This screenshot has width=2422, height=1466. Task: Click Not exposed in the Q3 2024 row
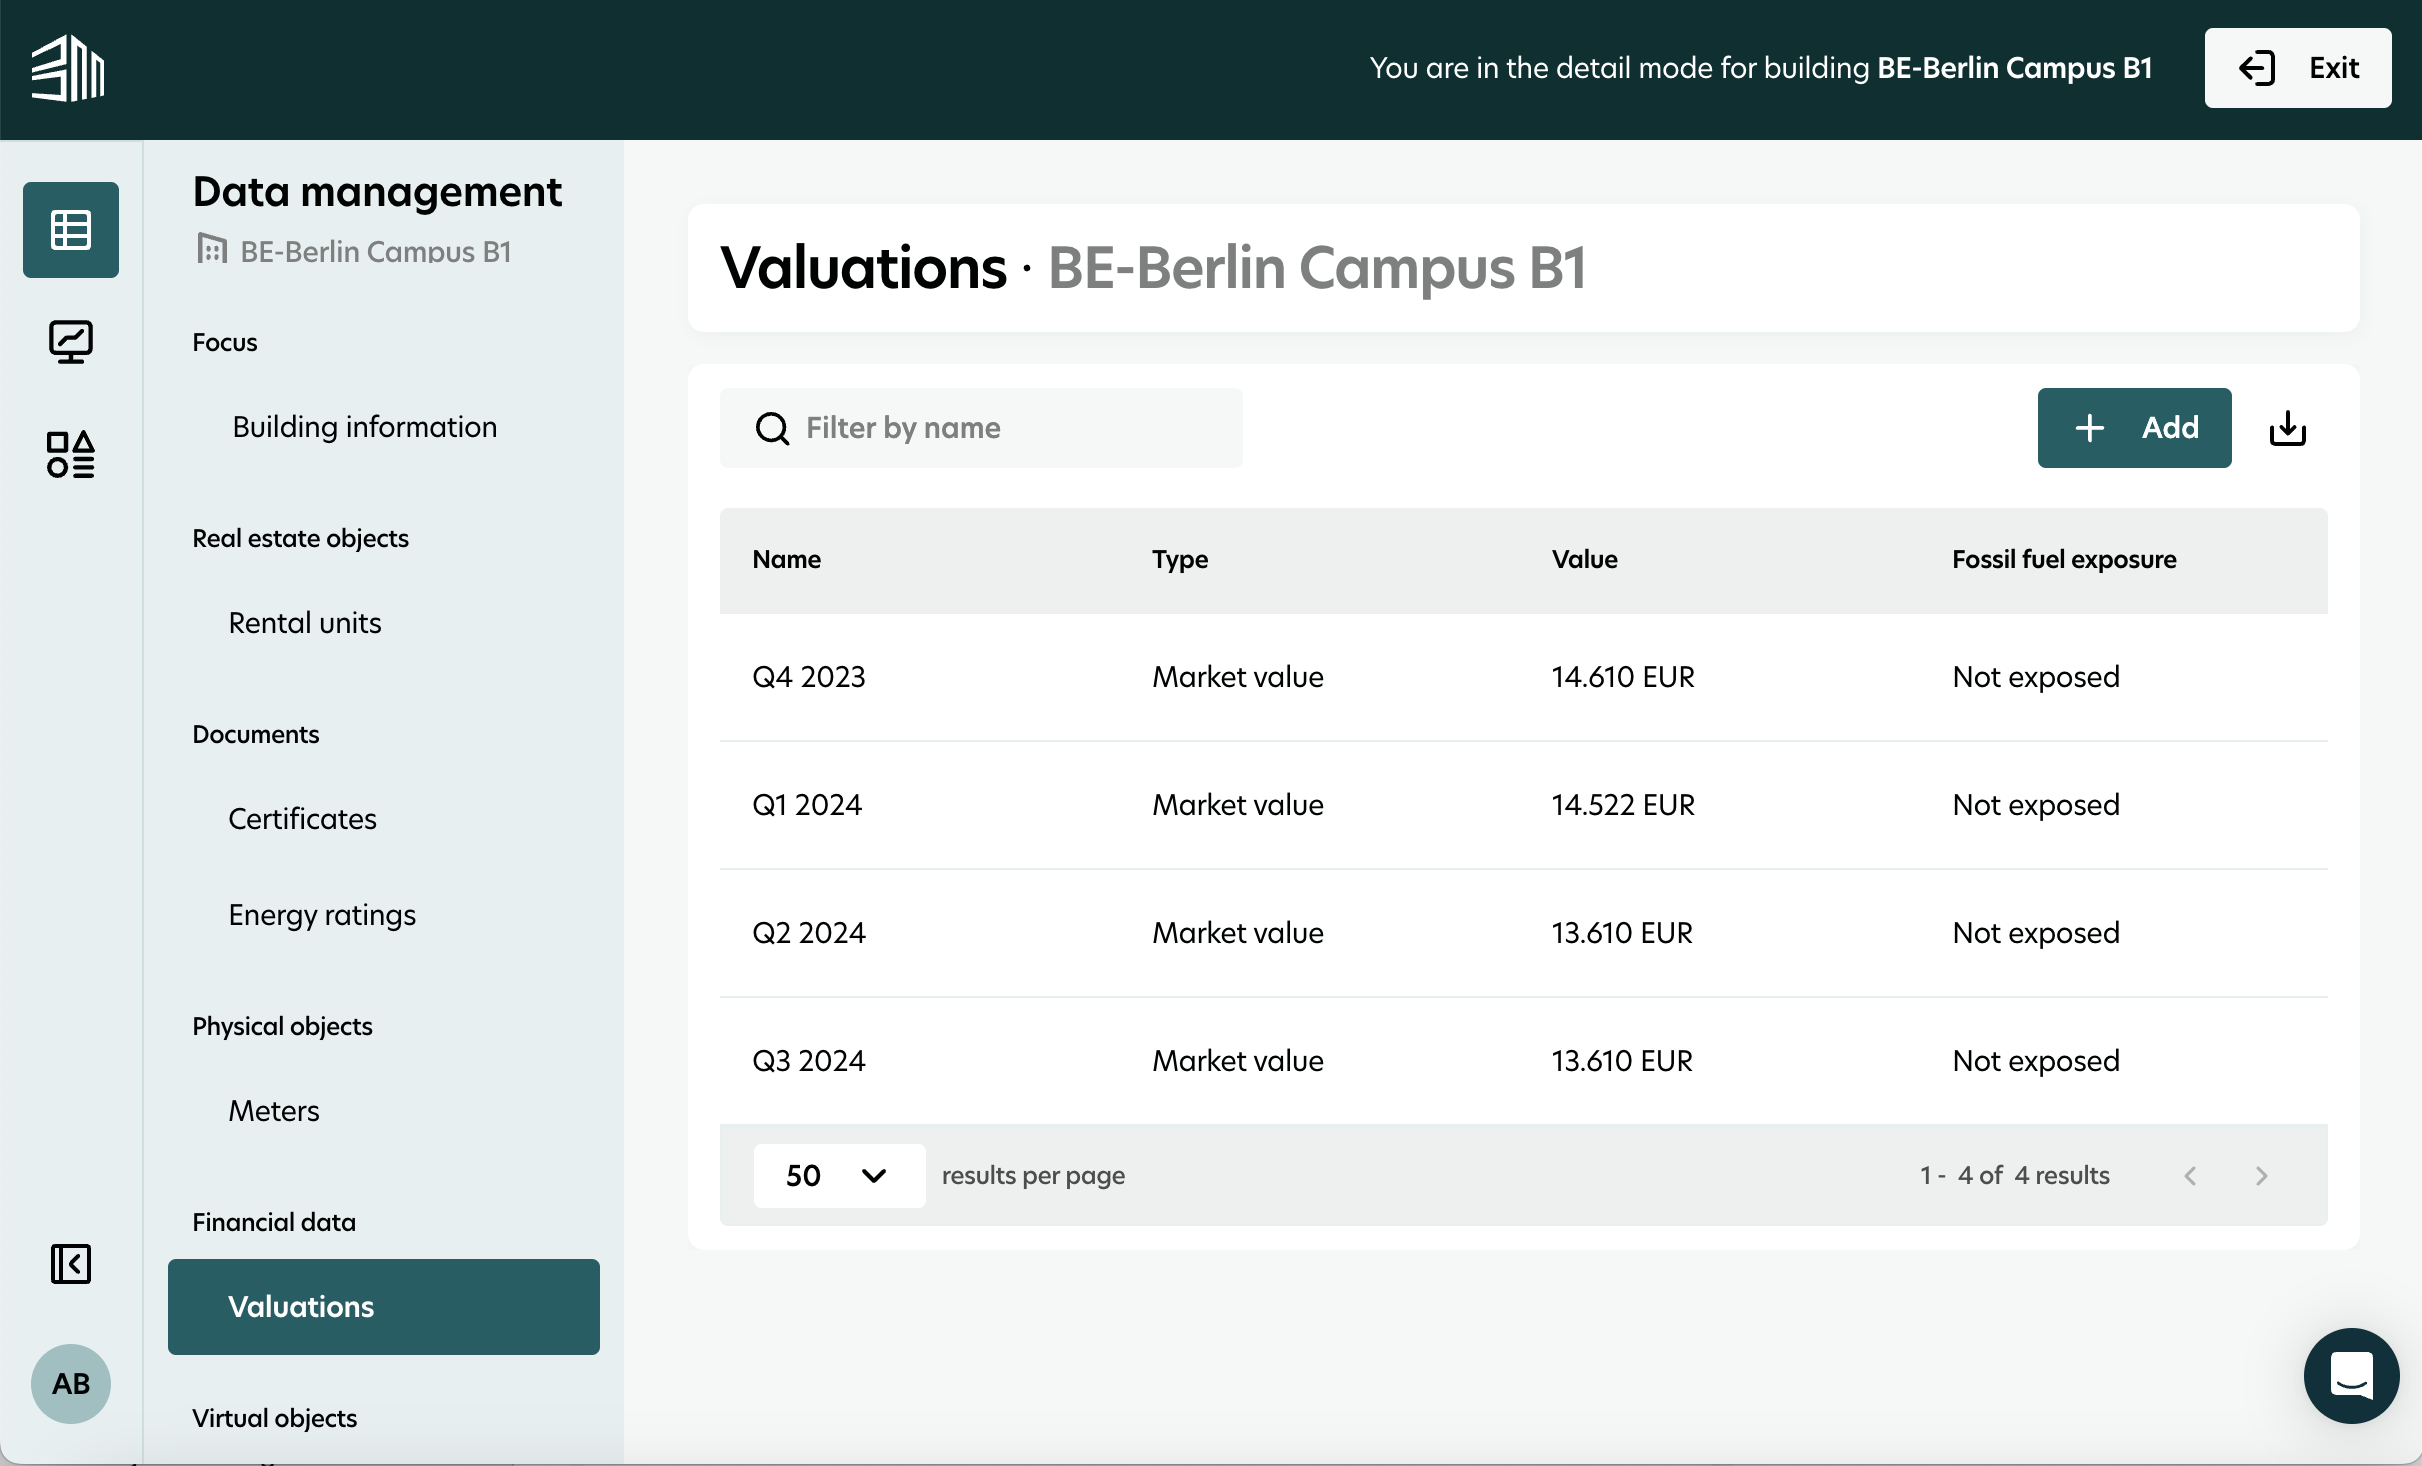pyautogui.click(x=2036, y=1061)
